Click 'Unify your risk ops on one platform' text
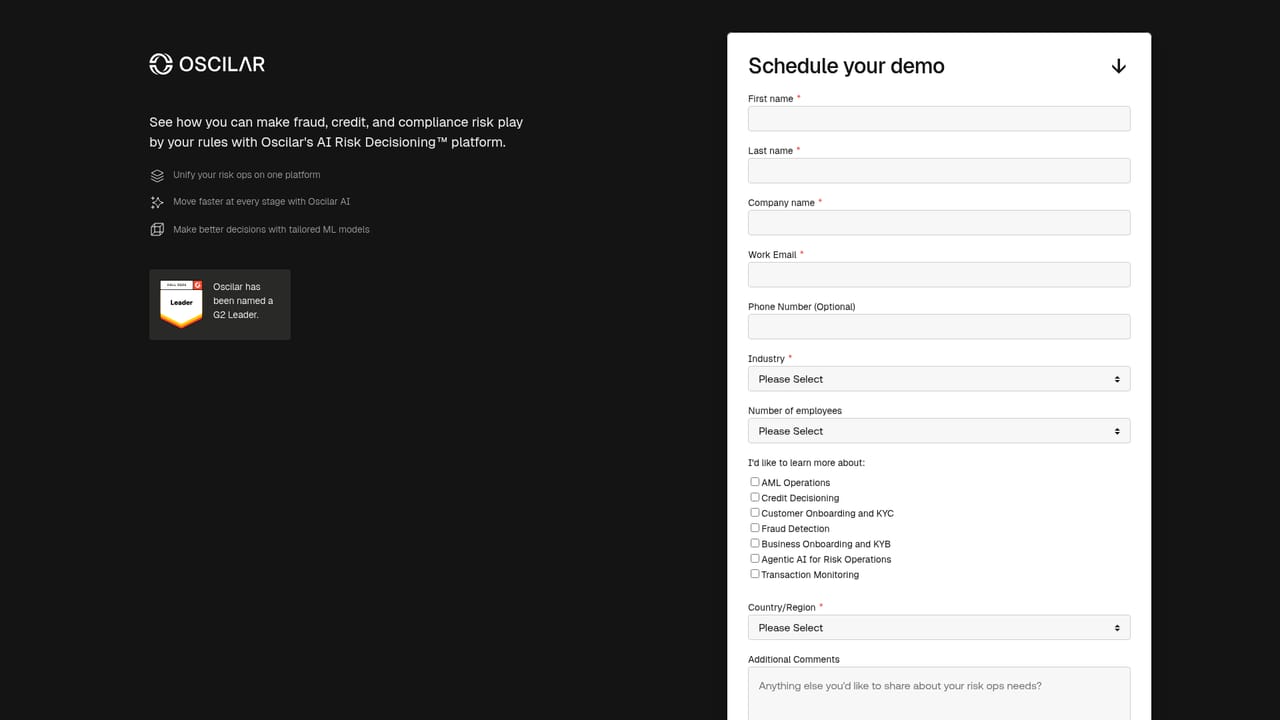The width and height of the screenshot is (1280, 720). click(247, 175)
